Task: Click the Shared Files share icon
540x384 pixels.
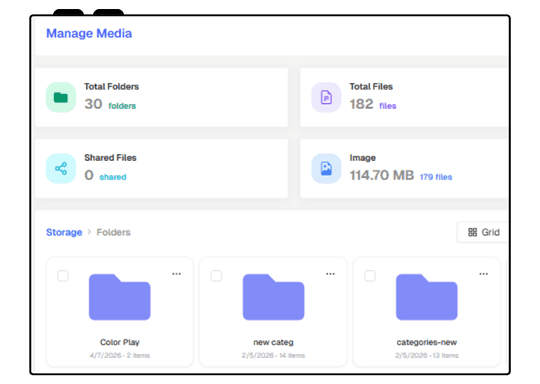Action: 61,168
